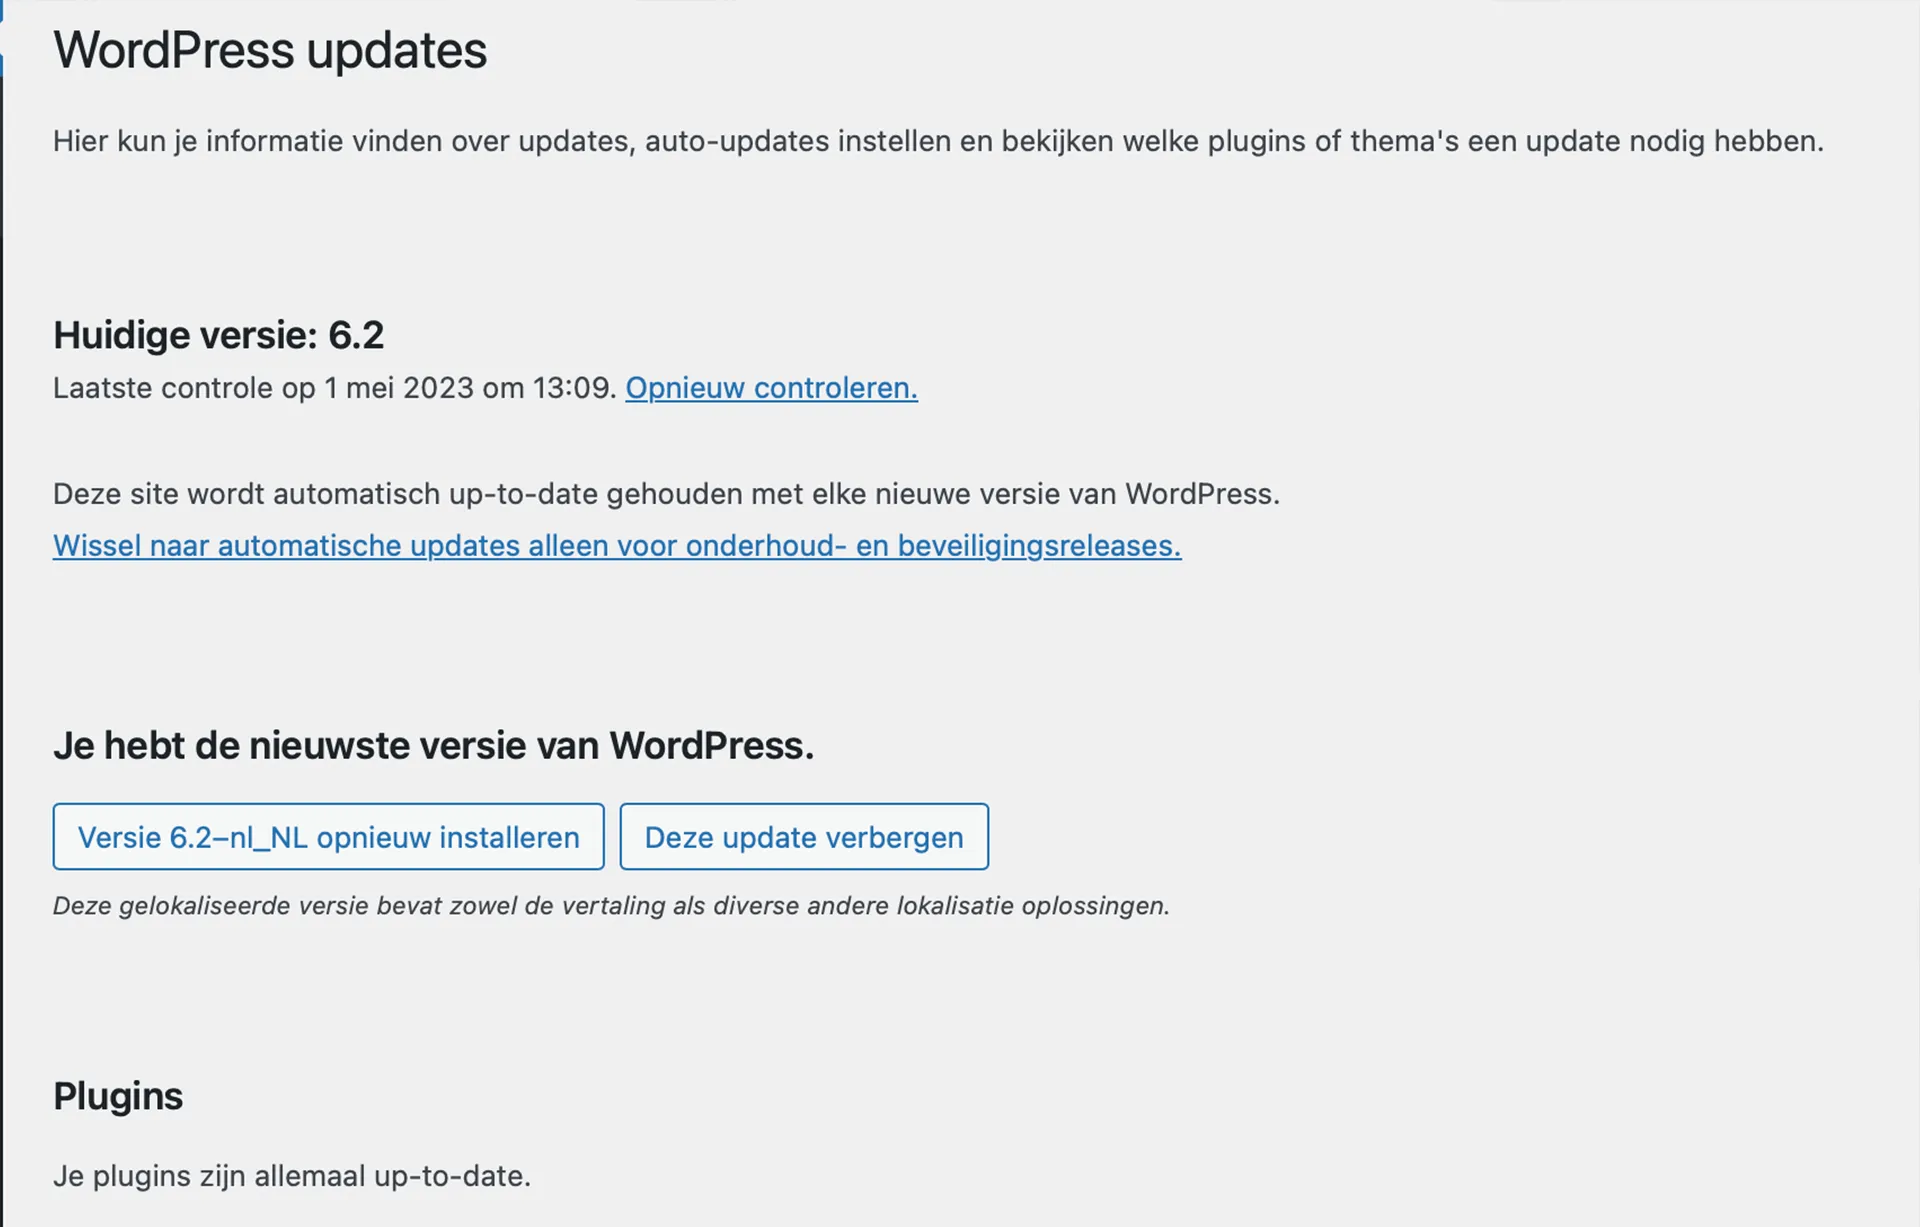
Task: Click the Je hebt de nieuwste versie heading
Action: click(x=433, y=744)
